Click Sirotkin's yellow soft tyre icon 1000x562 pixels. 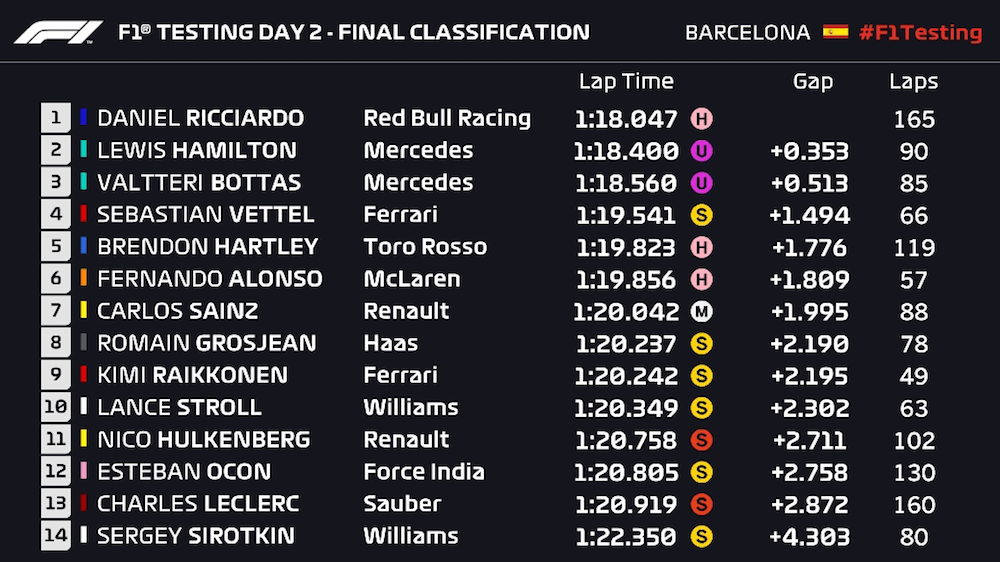pos(701,537)
